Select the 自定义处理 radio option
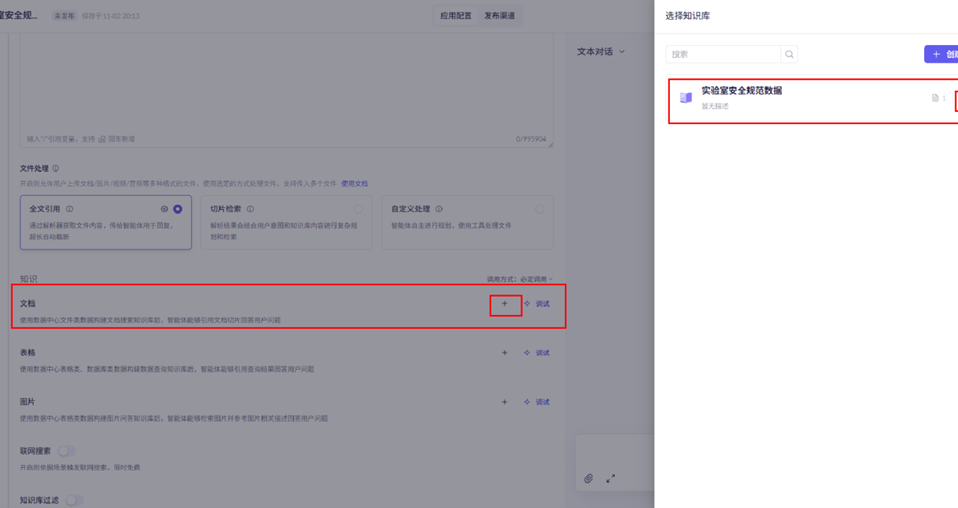The height and width of the screenshot is (508, 958). (539, 209)
